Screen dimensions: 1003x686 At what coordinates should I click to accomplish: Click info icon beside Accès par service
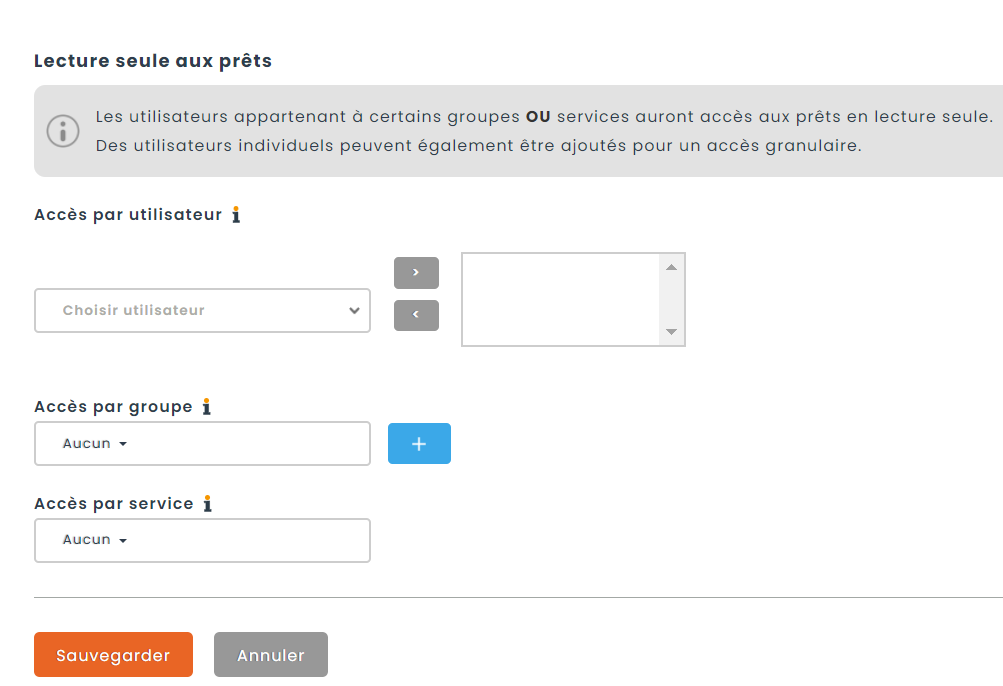click(207, 504)
